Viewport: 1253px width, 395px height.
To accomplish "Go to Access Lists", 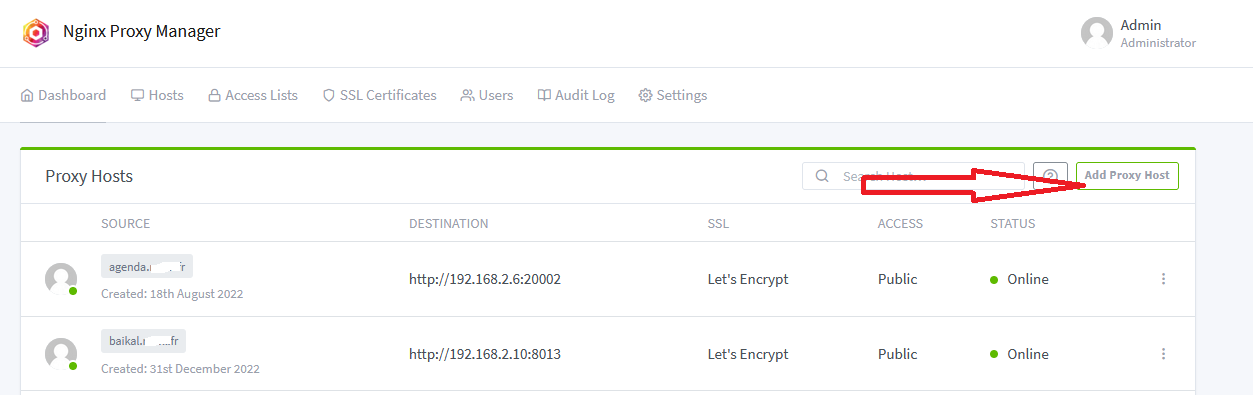I will (253, 95).
